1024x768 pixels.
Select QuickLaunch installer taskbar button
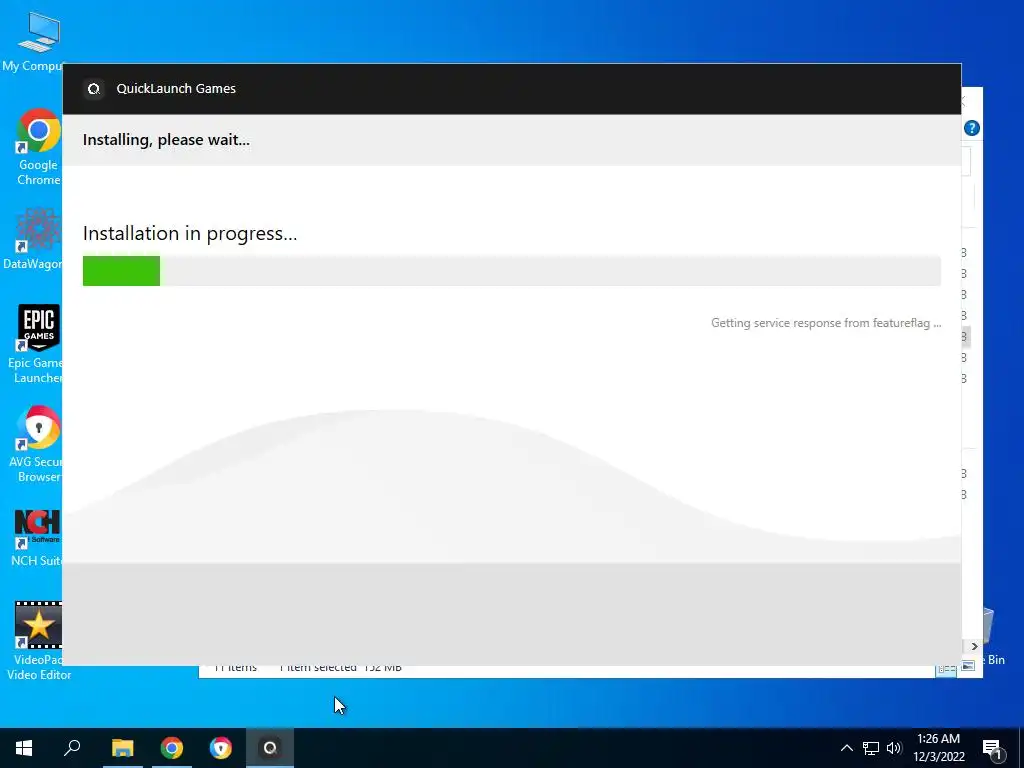point(270,748)
